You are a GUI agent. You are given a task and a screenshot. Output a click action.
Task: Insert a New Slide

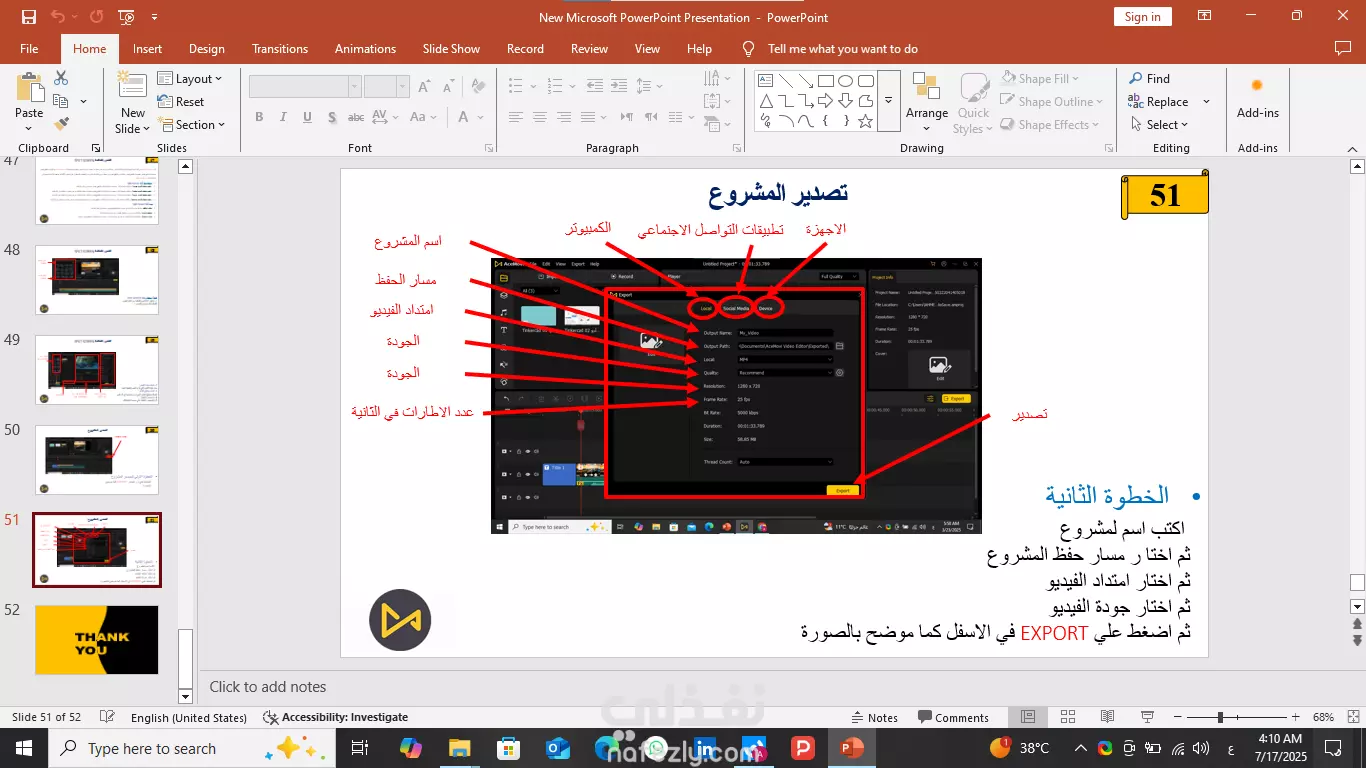point(132,87)
